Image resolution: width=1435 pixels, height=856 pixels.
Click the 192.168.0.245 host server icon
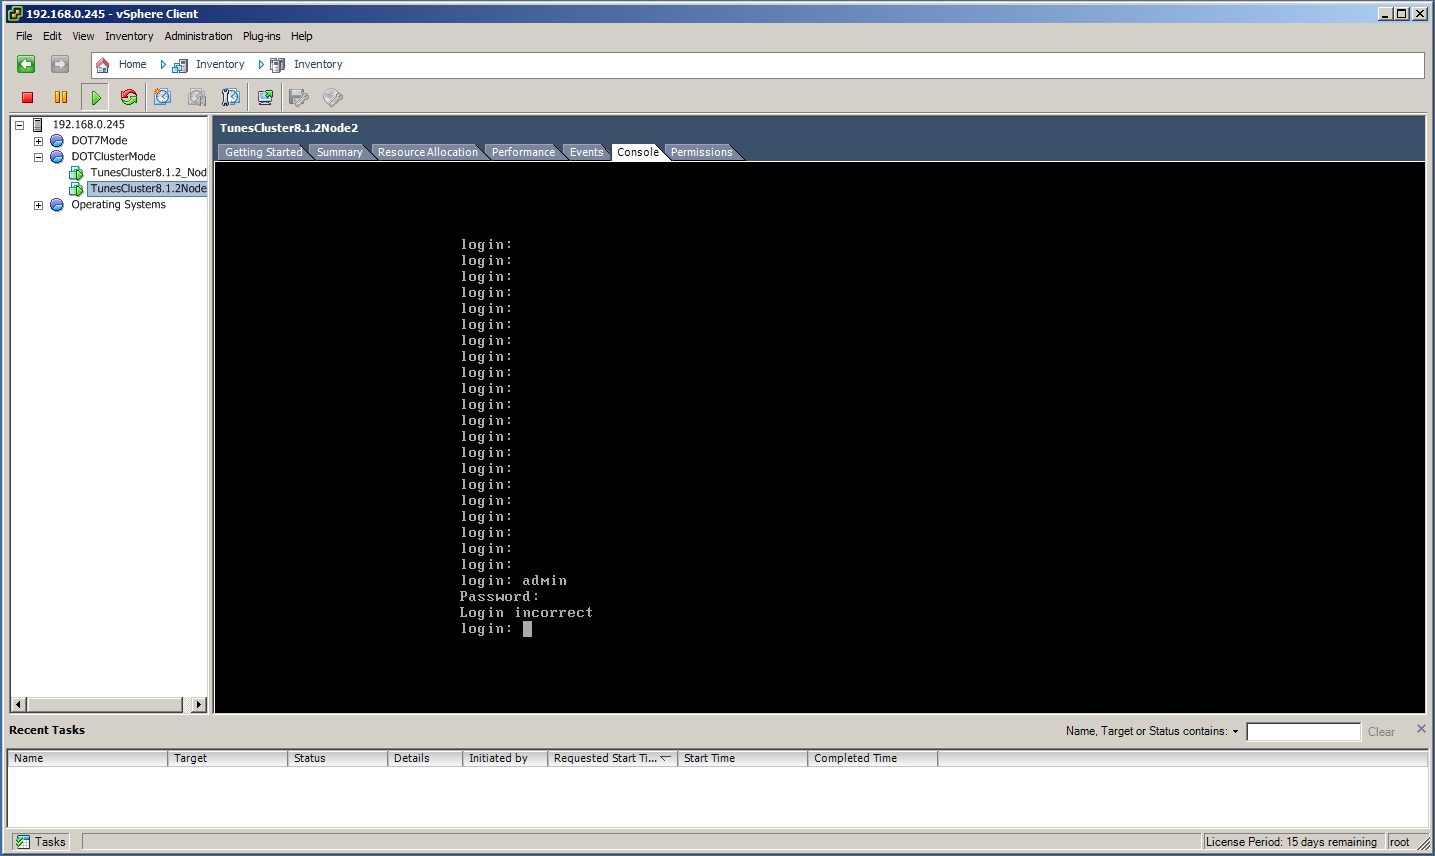(38, 125)
